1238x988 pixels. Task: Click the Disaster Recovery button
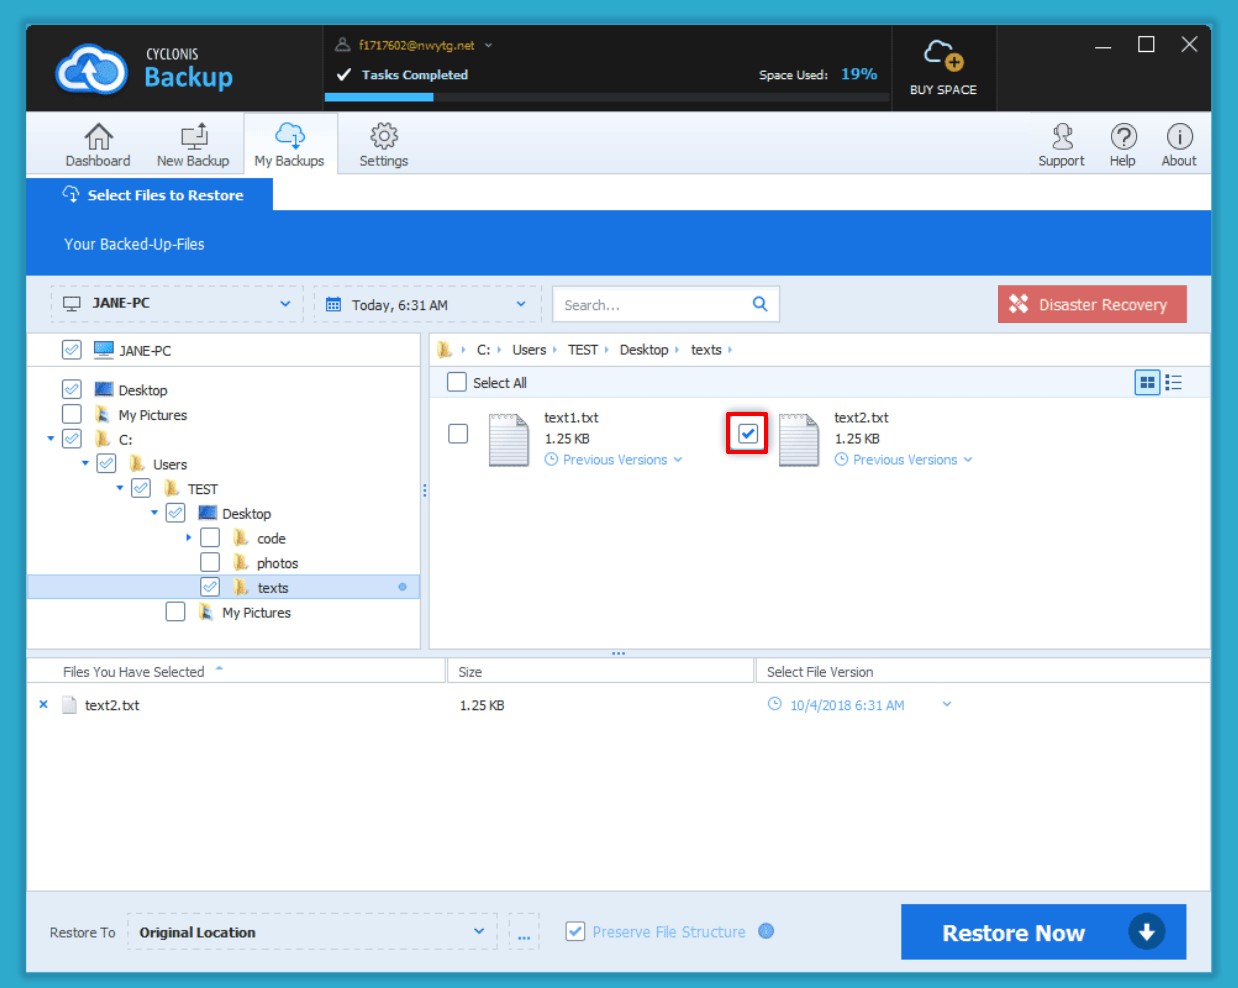pos(1092,304)
